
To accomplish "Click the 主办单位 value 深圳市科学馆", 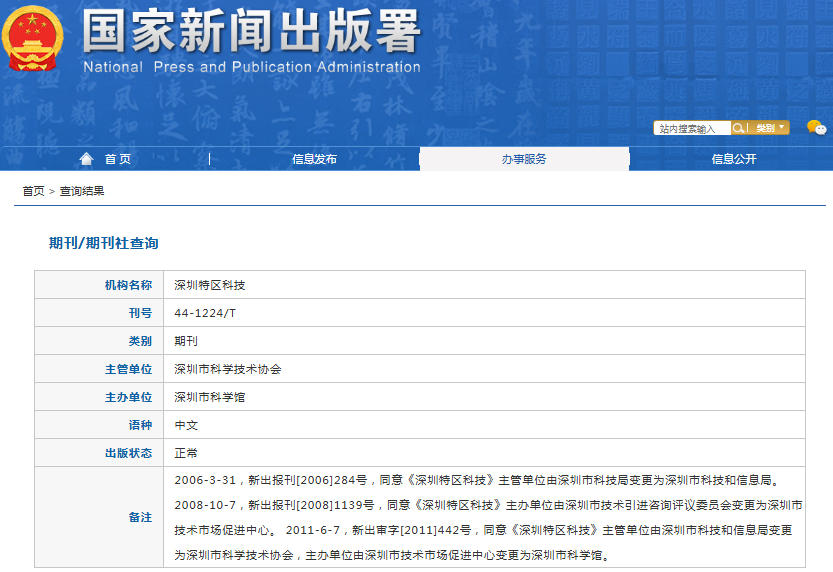I will 210,397.
